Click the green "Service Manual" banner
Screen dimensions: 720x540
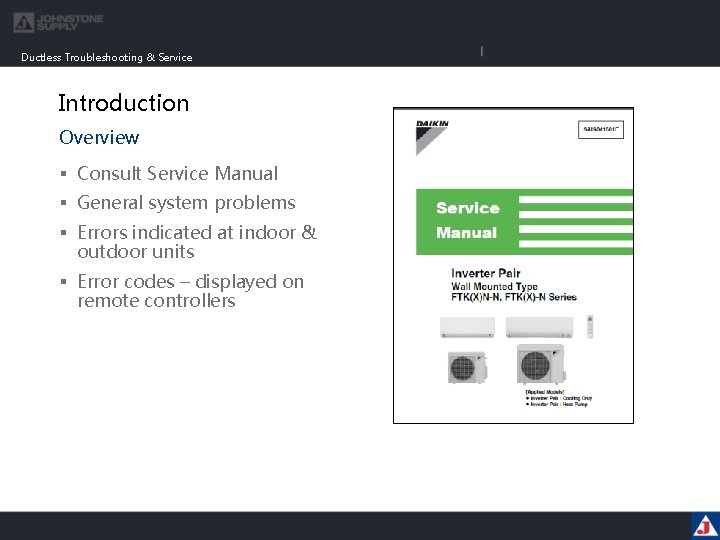524,221
